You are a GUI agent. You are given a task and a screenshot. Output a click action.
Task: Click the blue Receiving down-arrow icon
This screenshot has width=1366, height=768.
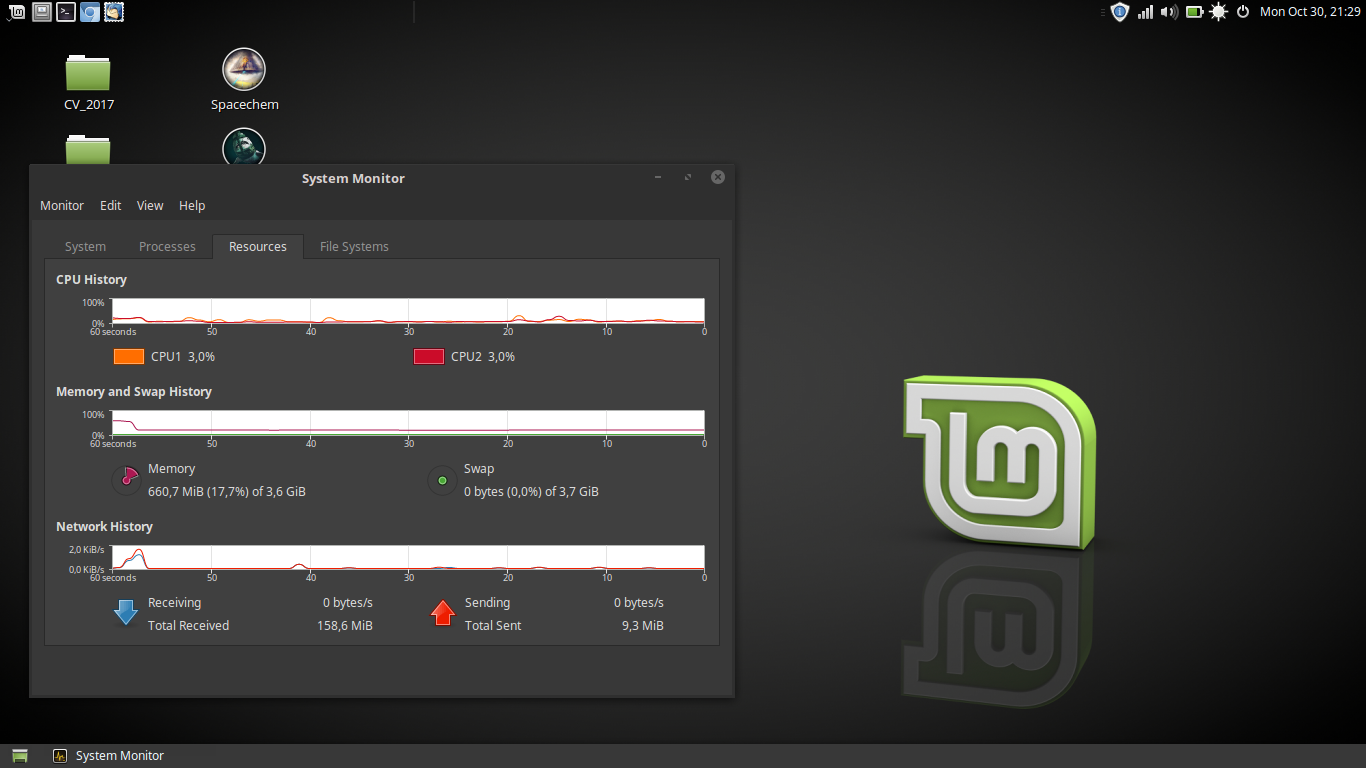click(126, 613)
